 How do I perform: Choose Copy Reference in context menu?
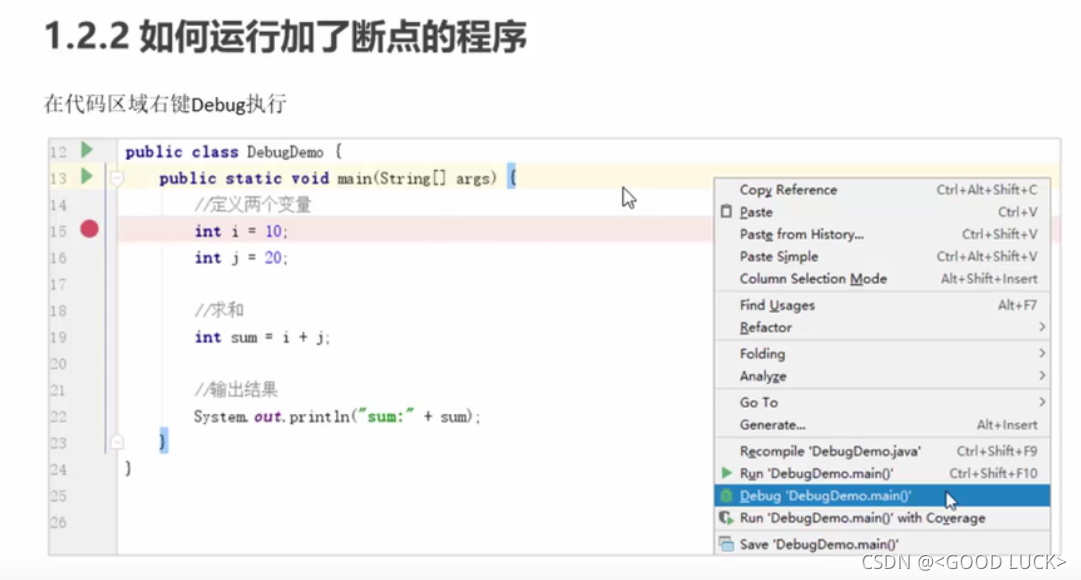tap(882, 190)
